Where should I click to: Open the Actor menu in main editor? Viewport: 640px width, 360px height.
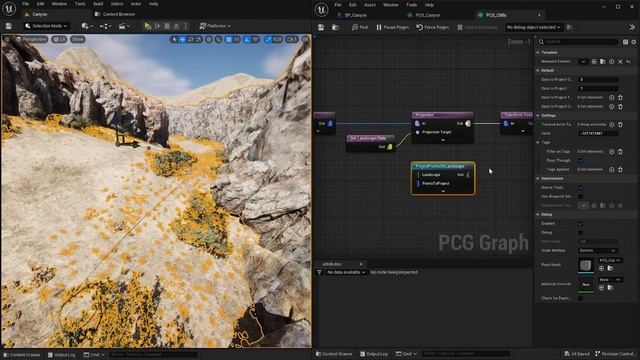136,4
